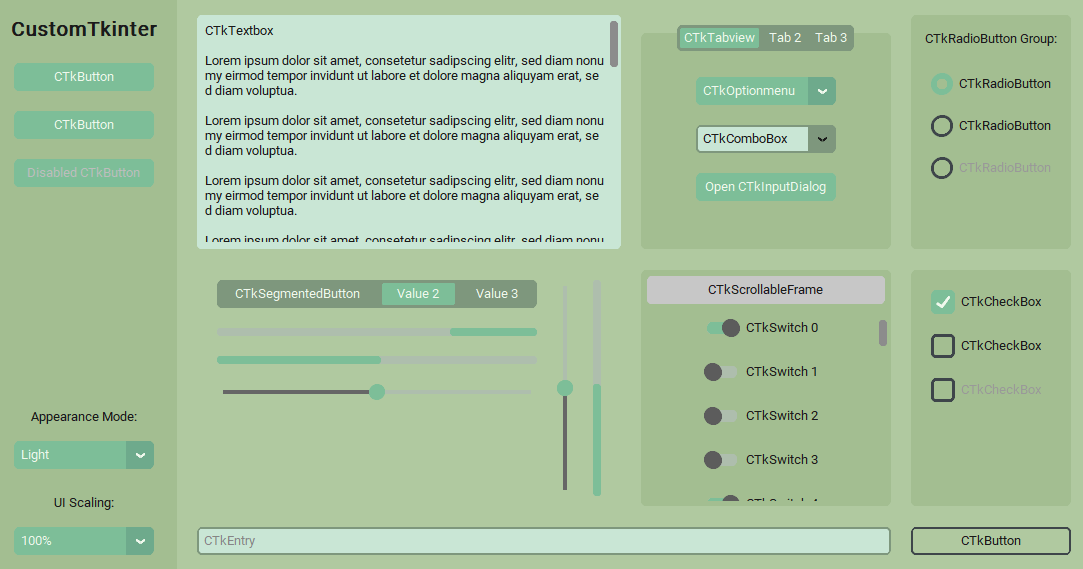Screen dimensions: 1083x569
Task: Switch to Tab 3
Action: pos(831,38)
